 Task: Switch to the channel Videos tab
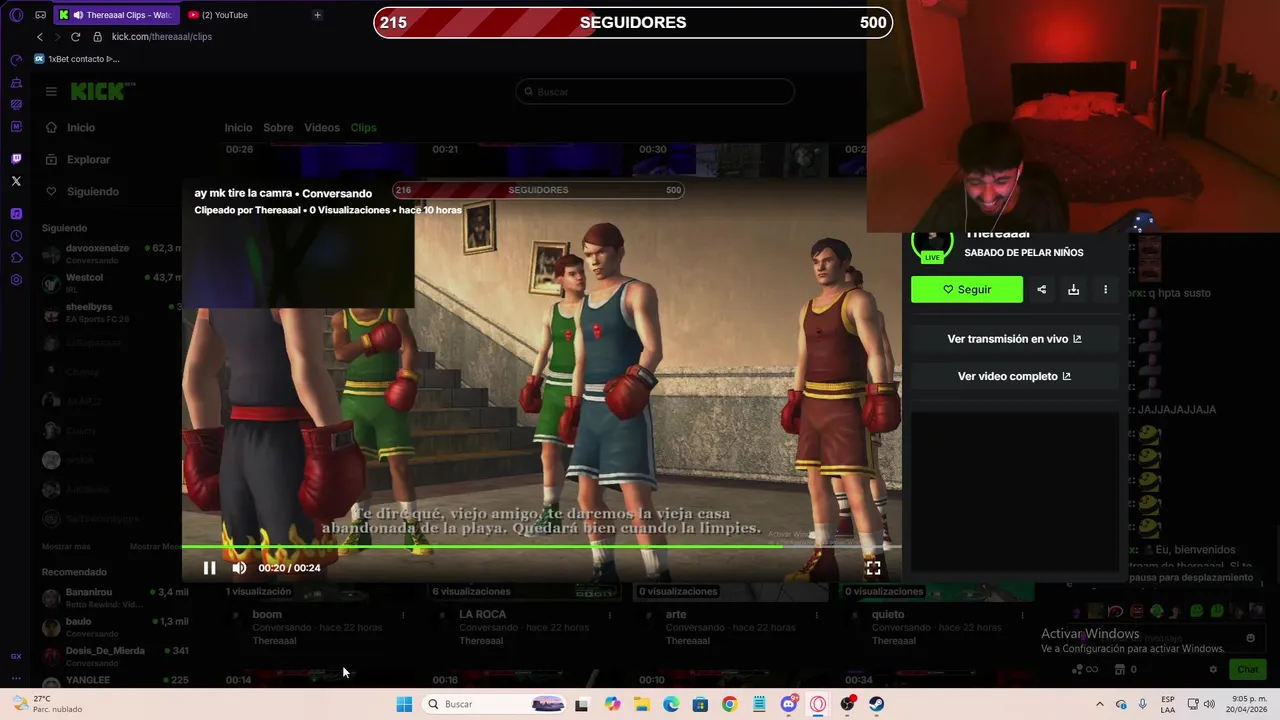point(322,128)
